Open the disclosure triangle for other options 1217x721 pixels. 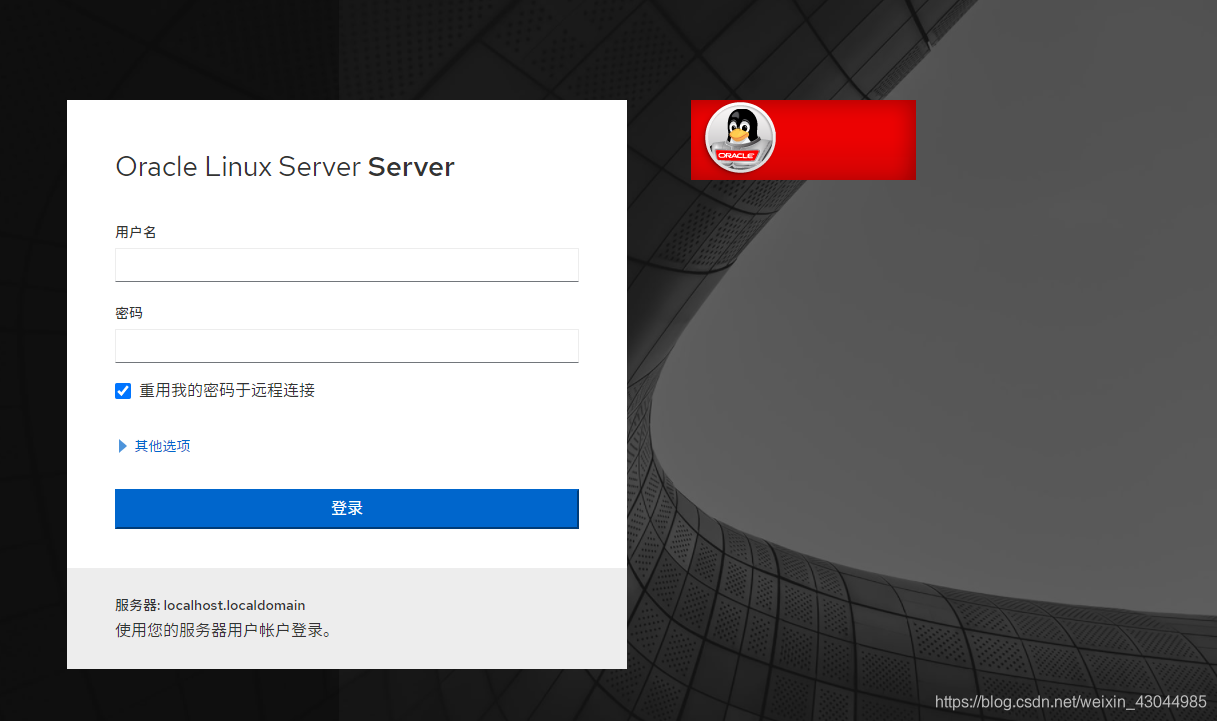tap(122, 446)
